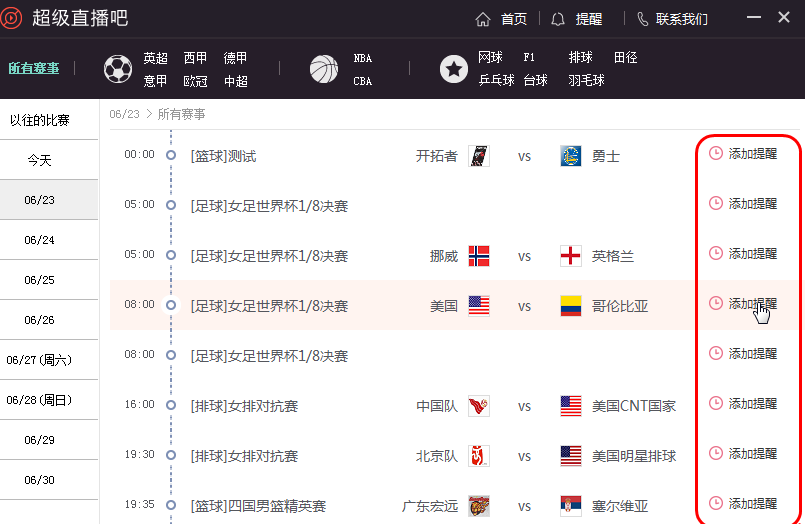Click the 北京队 team logo

point(479,456)
